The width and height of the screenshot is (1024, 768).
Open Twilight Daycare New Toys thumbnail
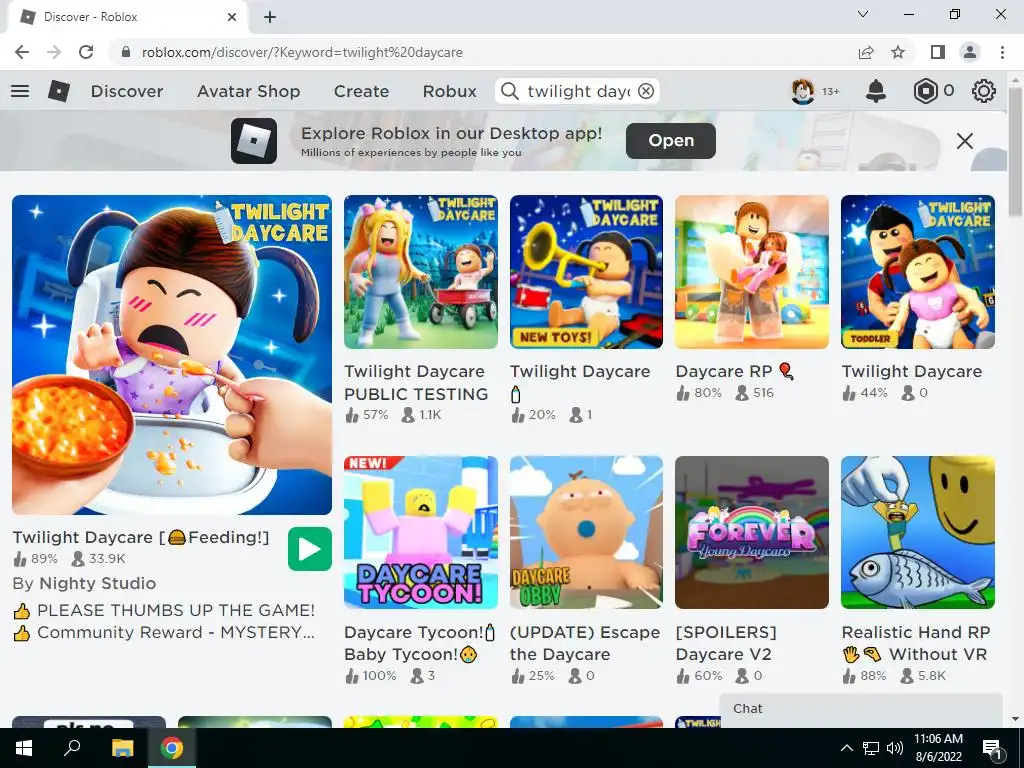pyautogui.click(x=586, y=272)
